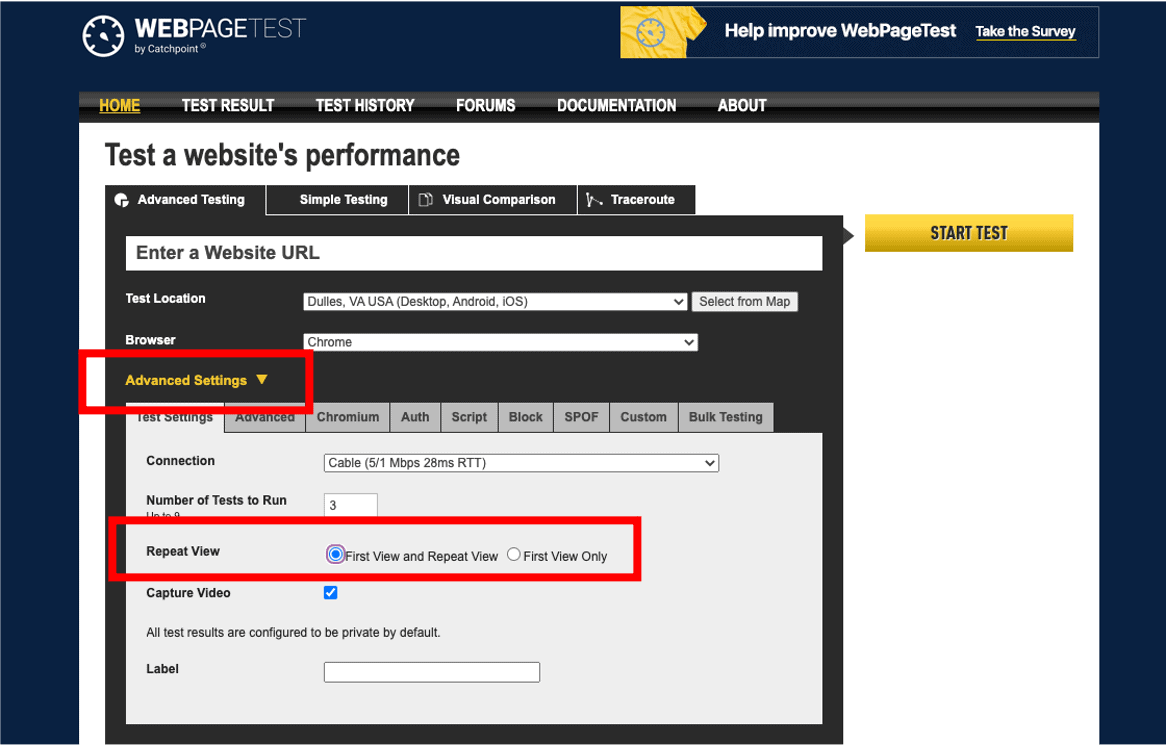Open the Bulk Testing settings tab

pos(726,417)
